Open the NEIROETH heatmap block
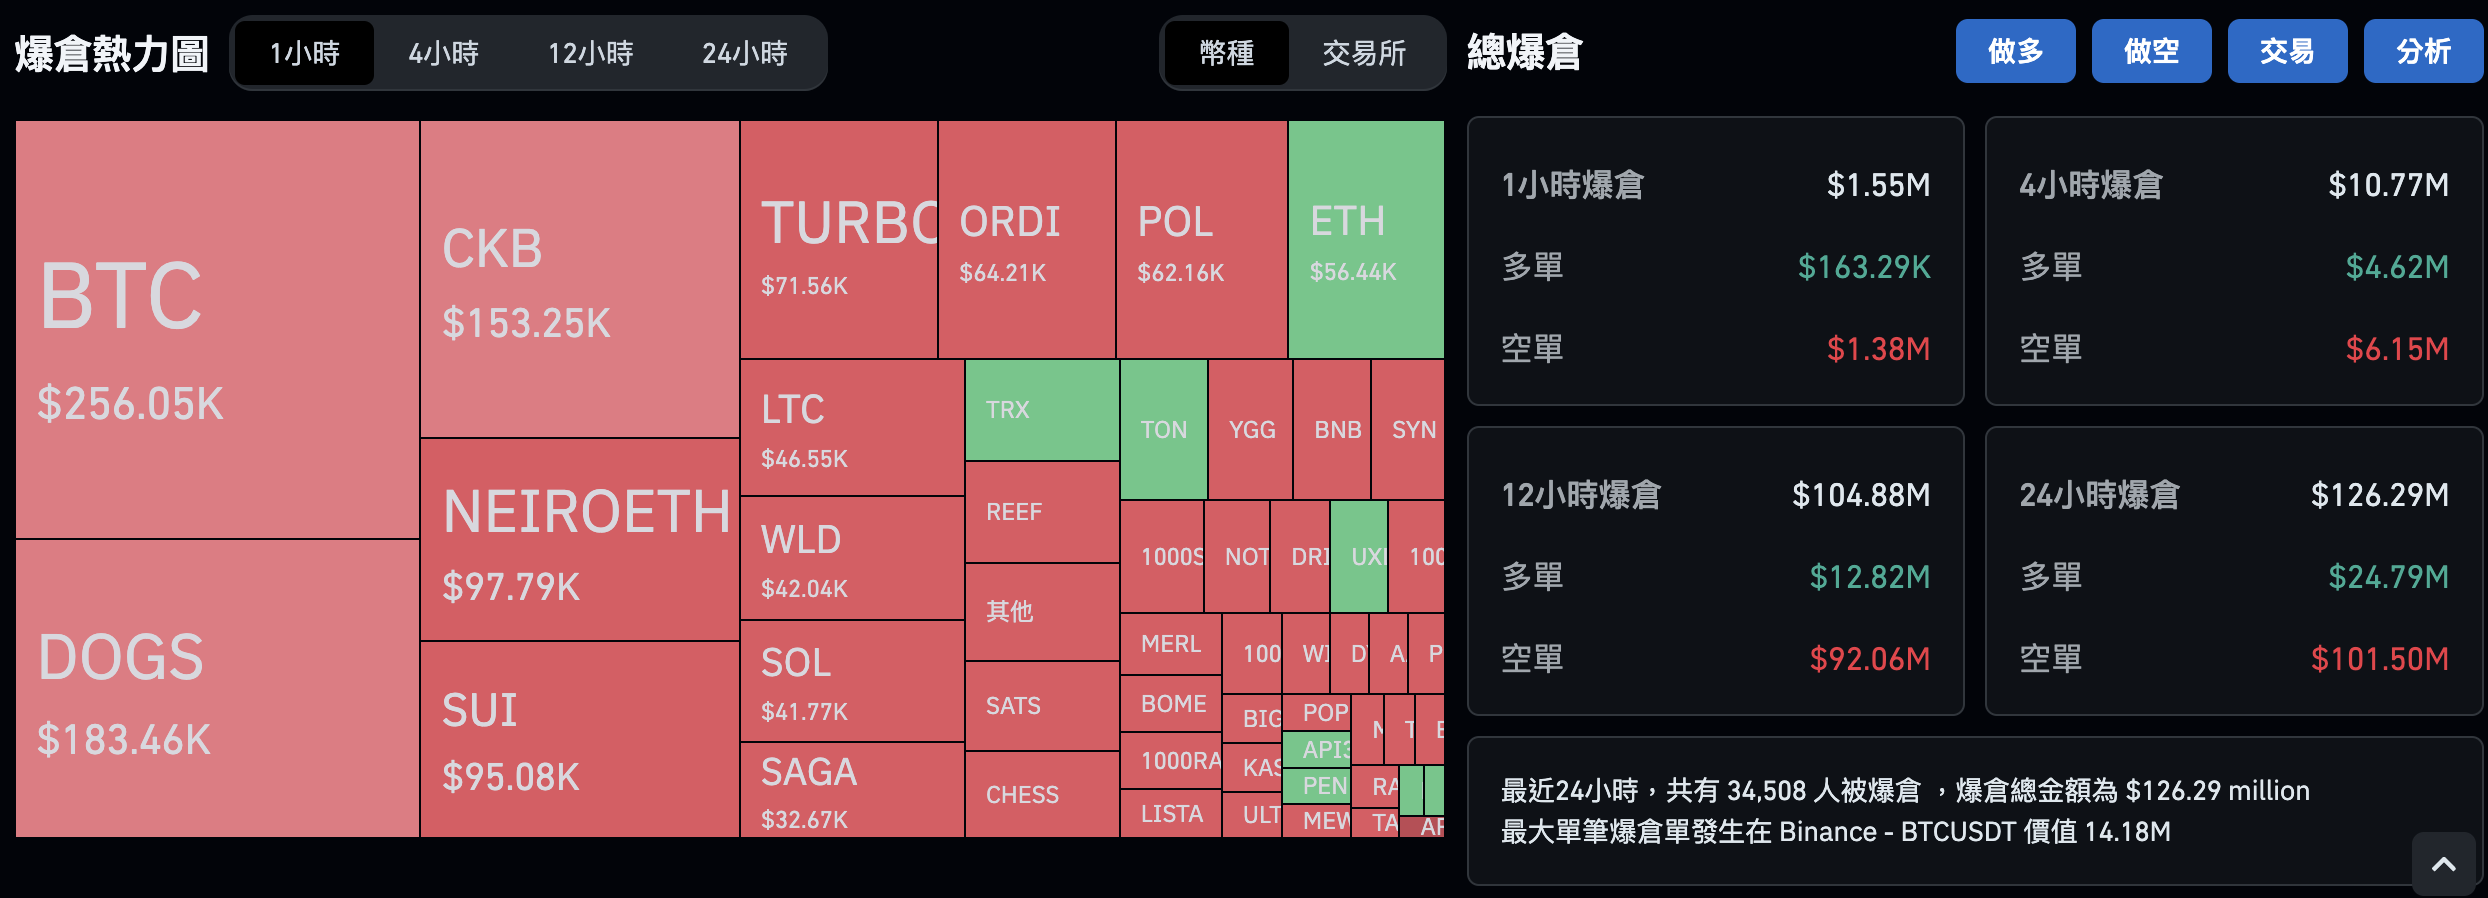This screenshot has width=2488, height=898. [579, 540]
